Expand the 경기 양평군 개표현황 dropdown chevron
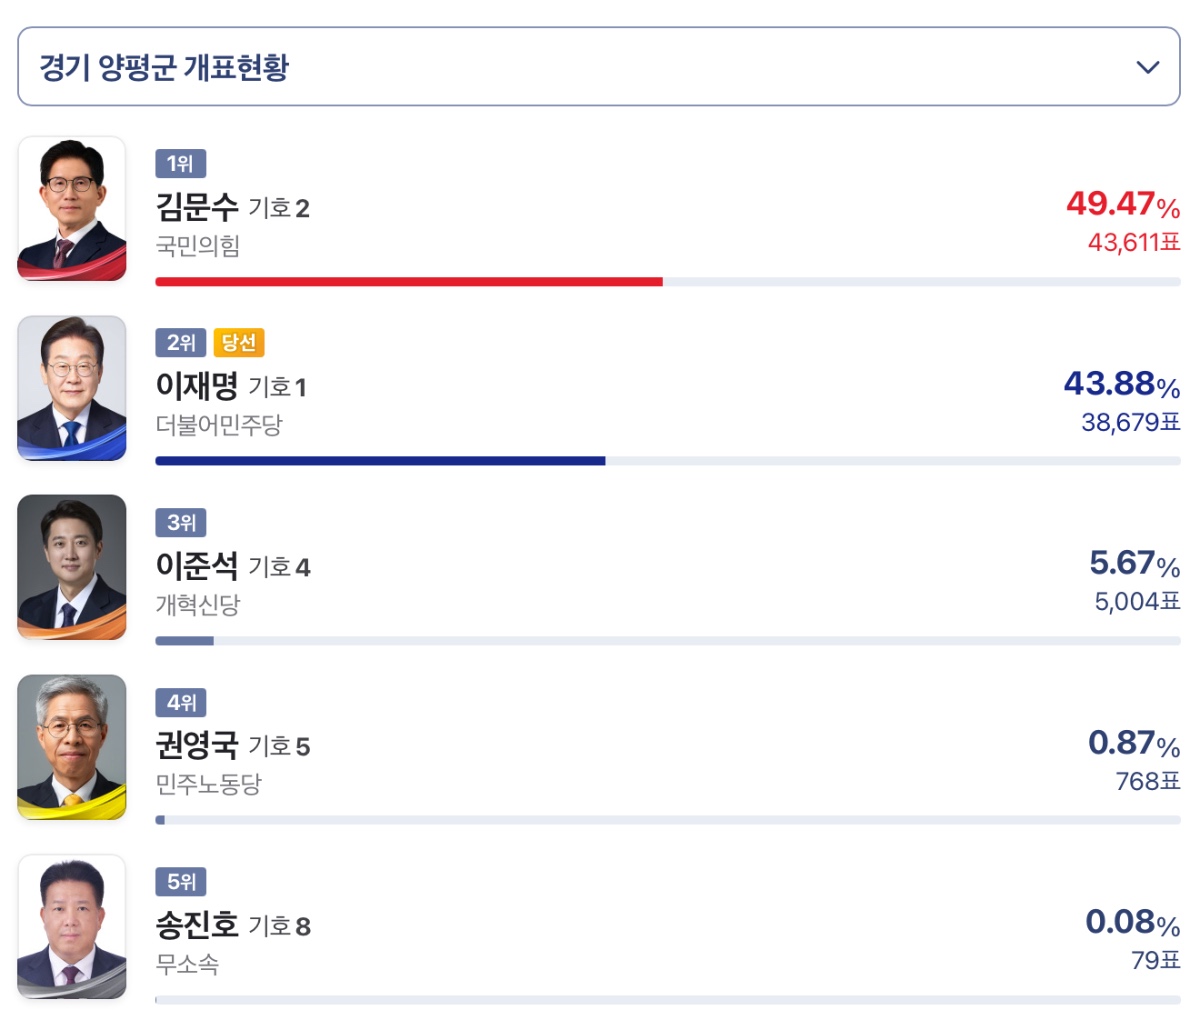The image size is (1200, 1020). 1148,67
